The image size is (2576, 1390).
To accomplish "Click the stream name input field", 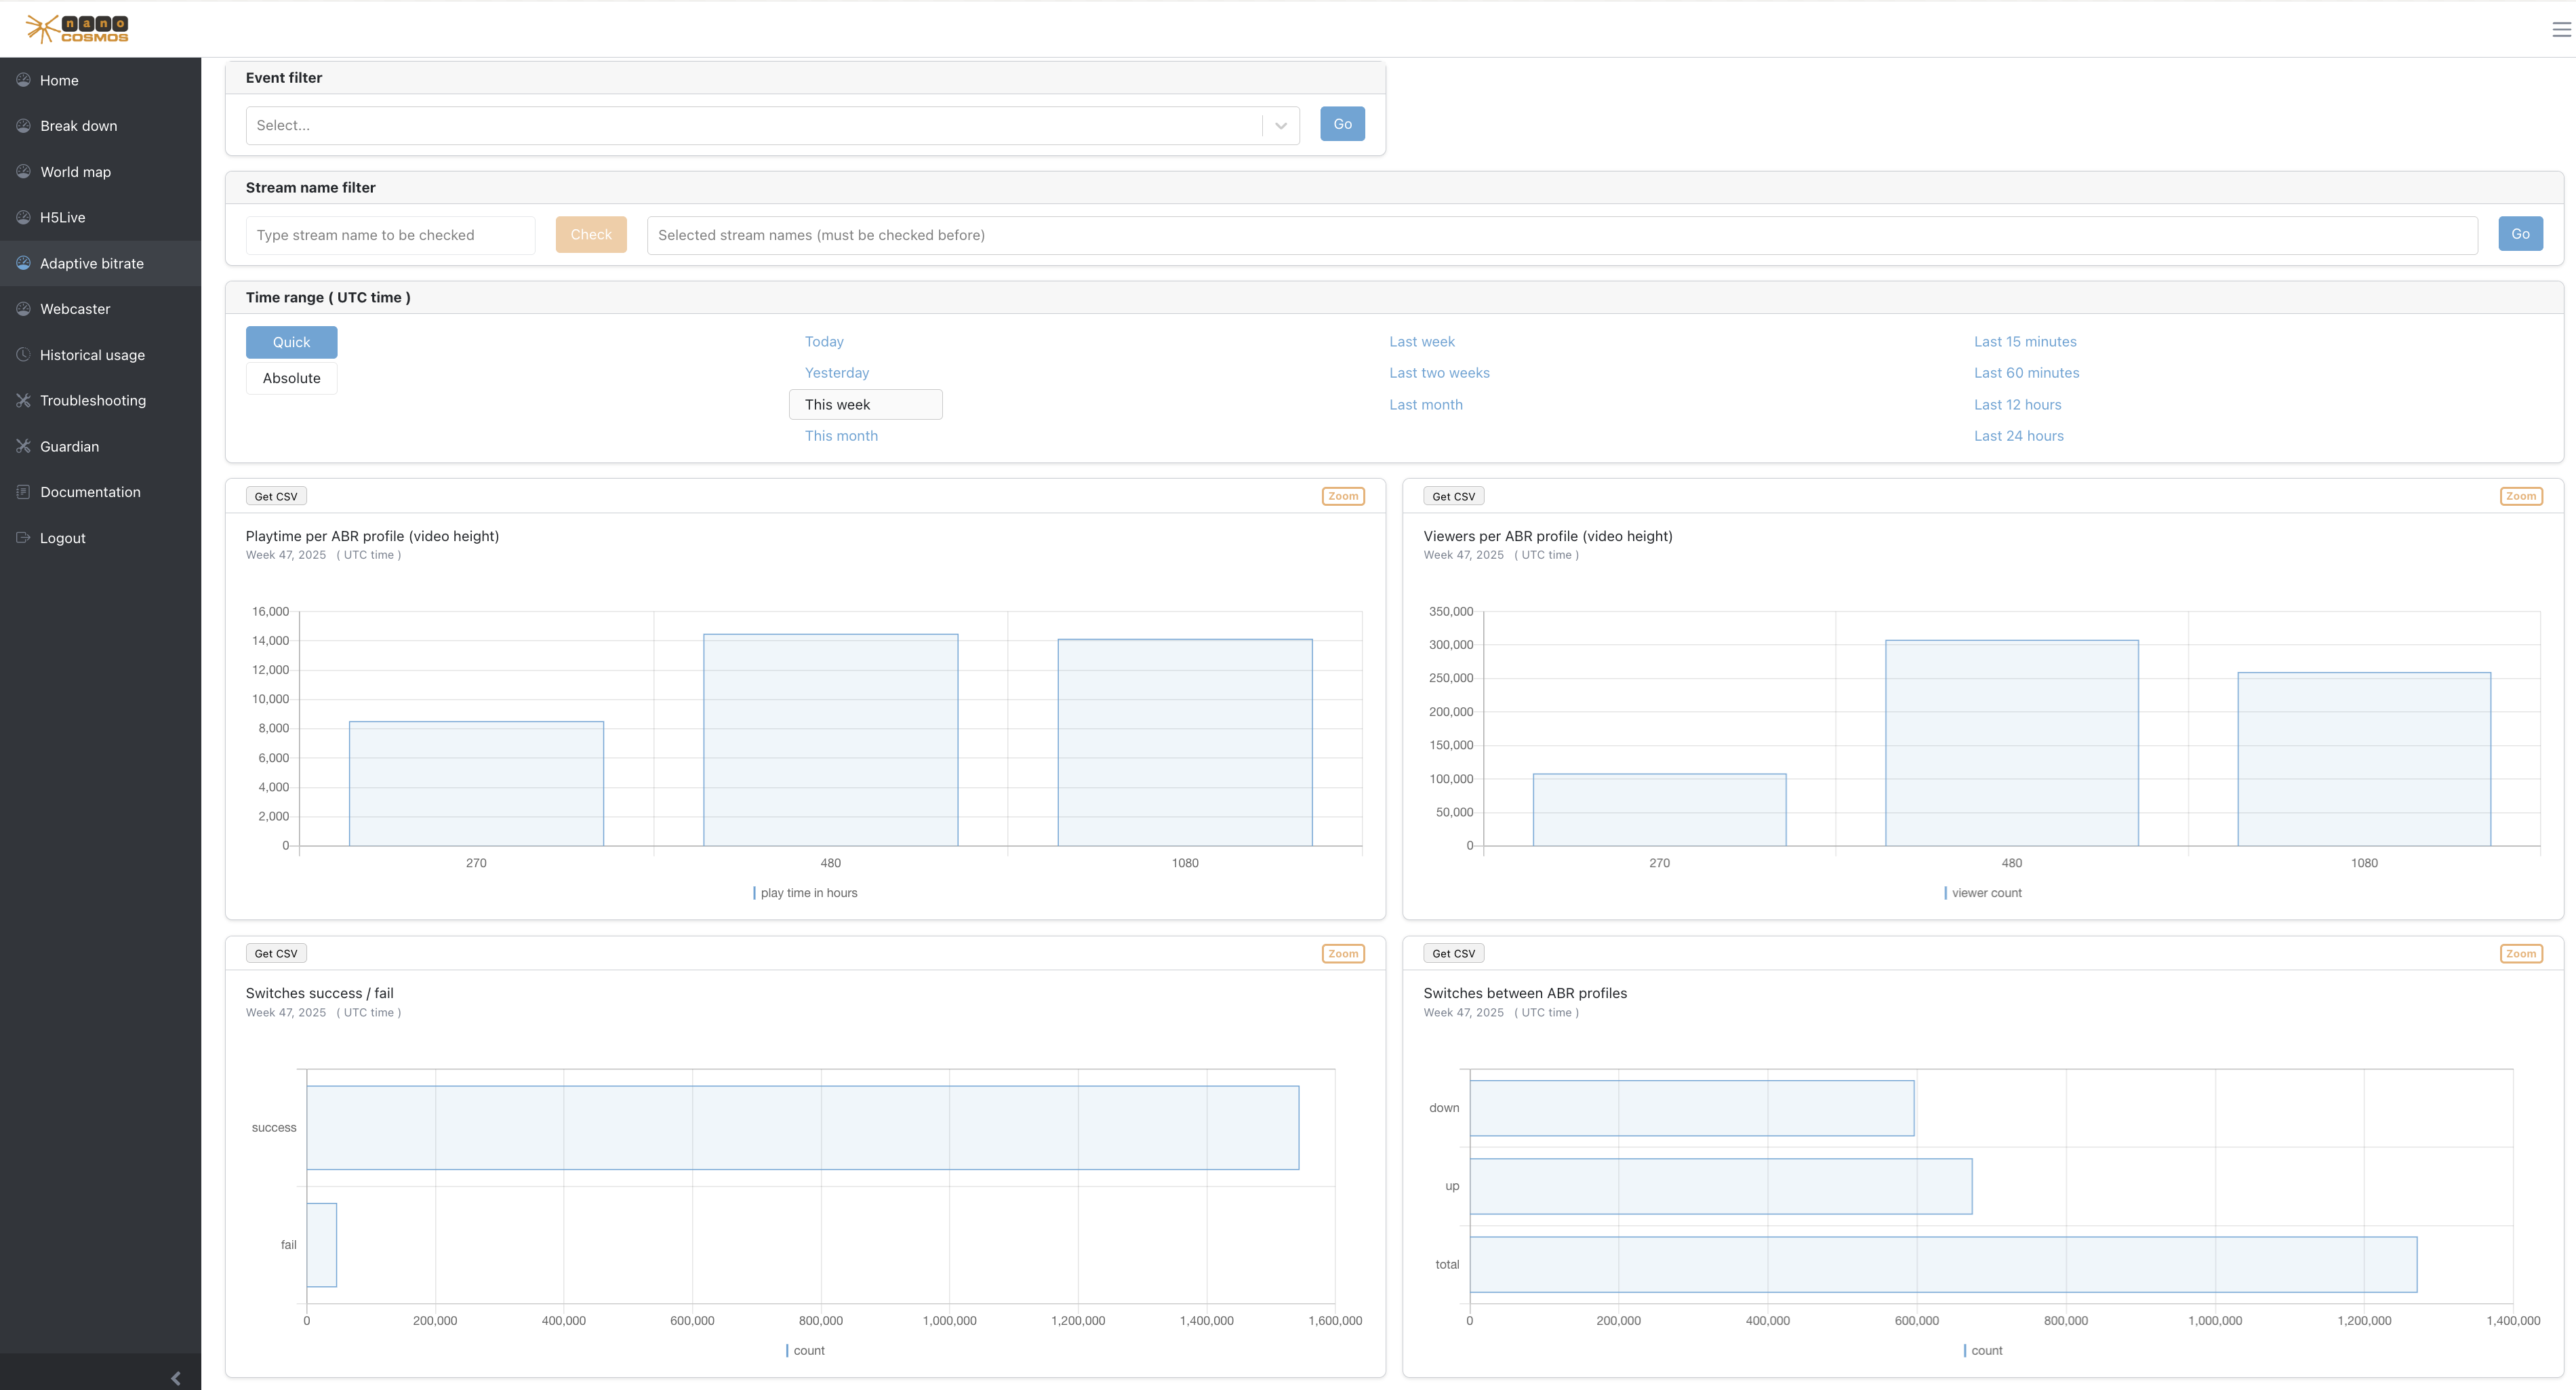I will [390, 234].
